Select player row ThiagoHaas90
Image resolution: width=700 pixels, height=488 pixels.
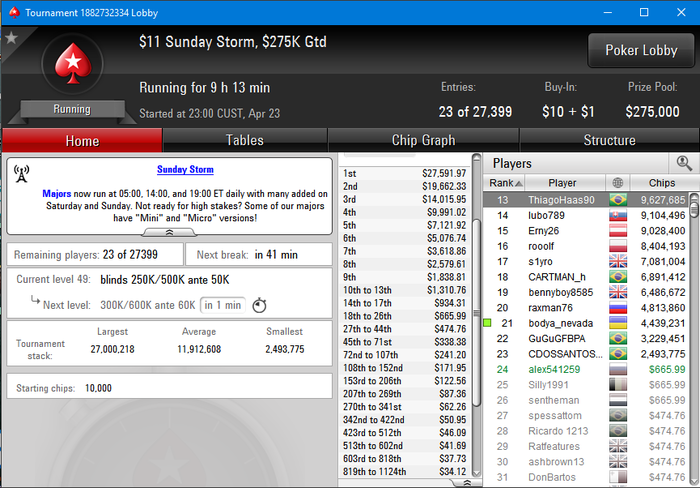(x=587, y=200)
